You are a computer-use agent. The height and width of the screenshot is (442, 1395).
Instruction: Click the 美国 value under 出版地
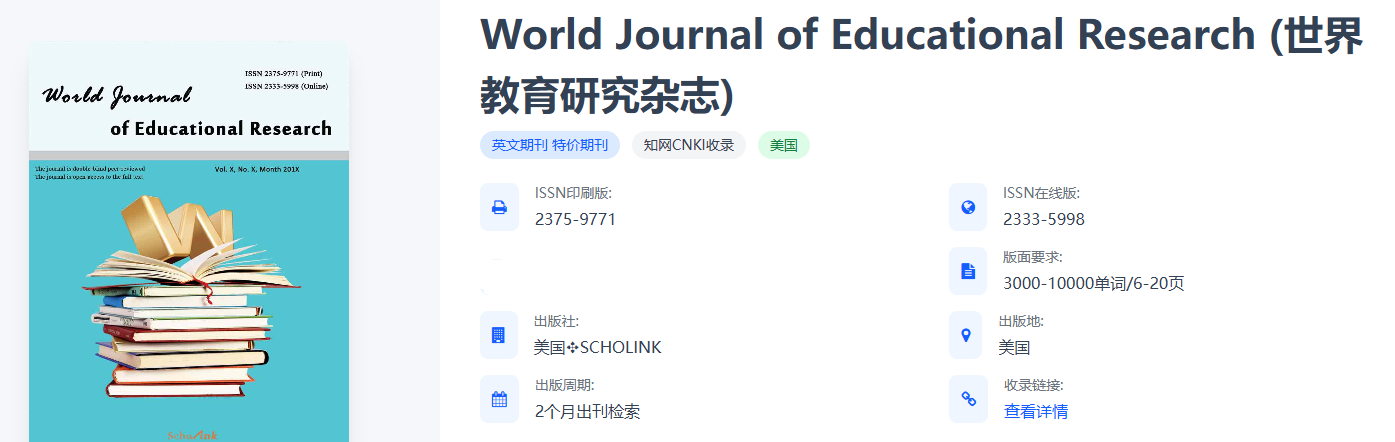1014,347
